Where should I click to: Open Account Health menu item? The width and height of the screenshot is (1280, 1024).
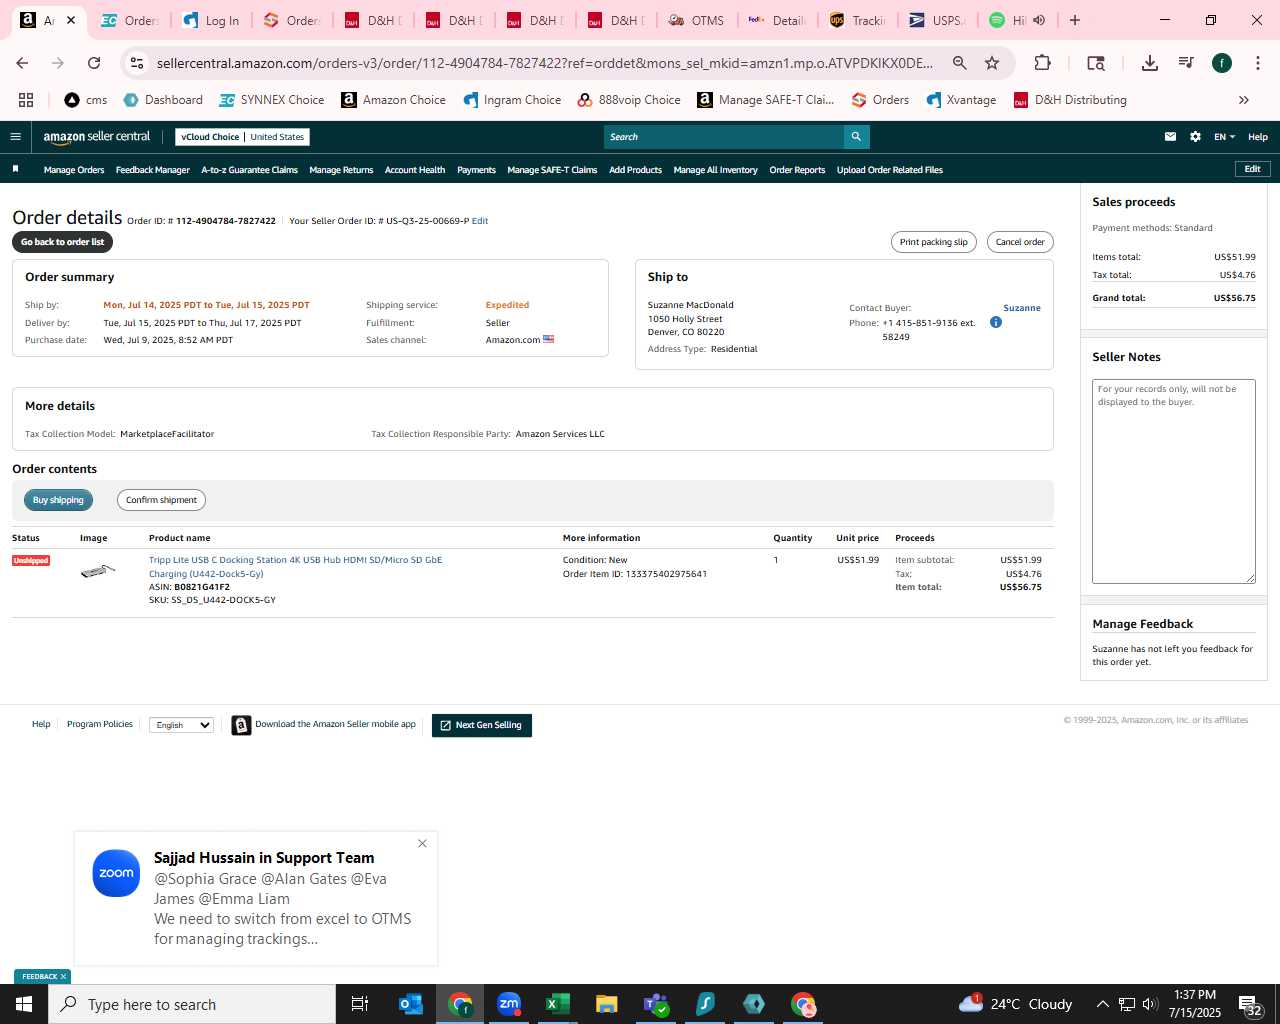[415, 170]
